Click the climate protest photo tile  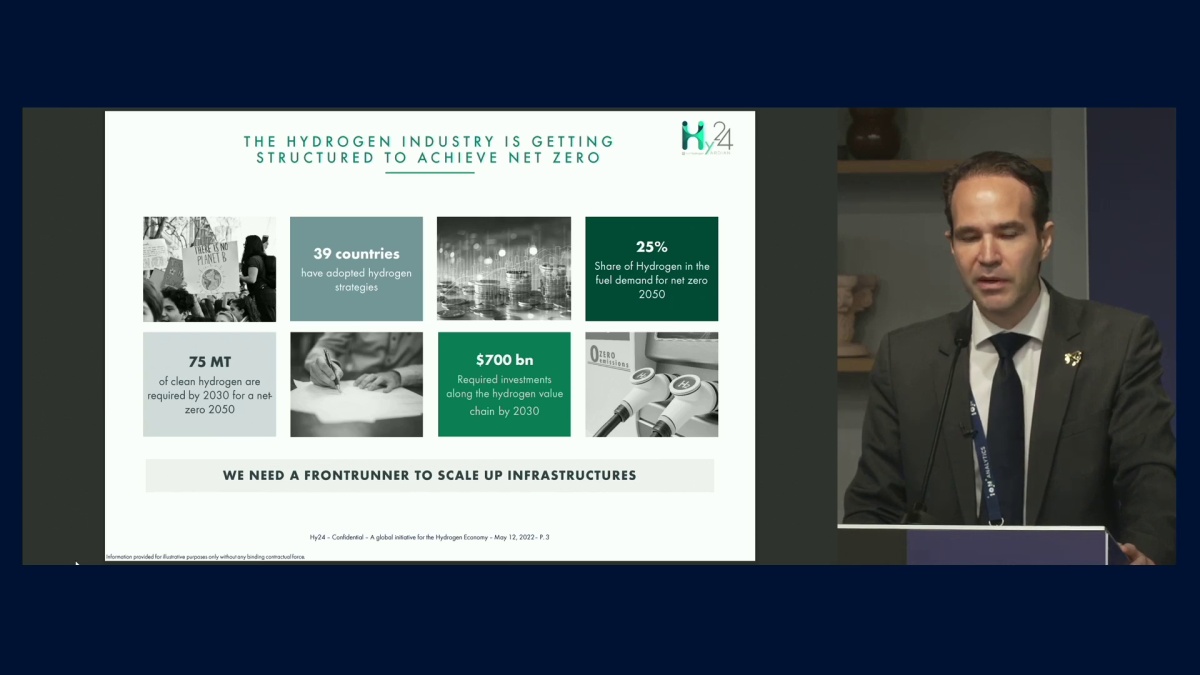click(x=209, y=269)
